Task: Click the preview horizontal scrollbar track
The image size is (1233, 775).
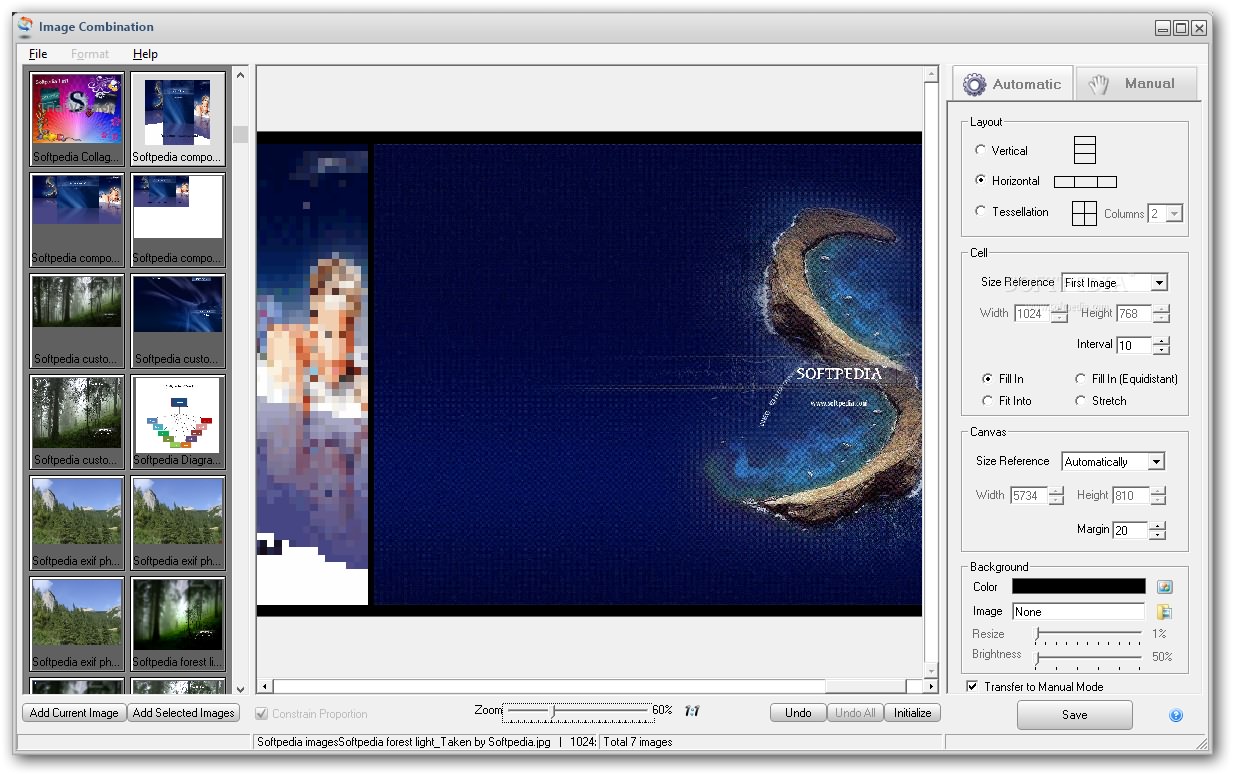Action: coord(598,687)
